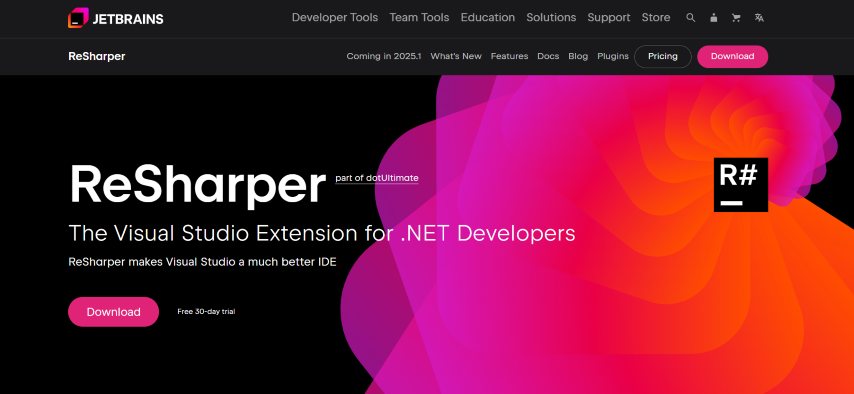Open the Docs link
Image resolution: width=854 pixels, height=394 pixels.
point(548,56)
